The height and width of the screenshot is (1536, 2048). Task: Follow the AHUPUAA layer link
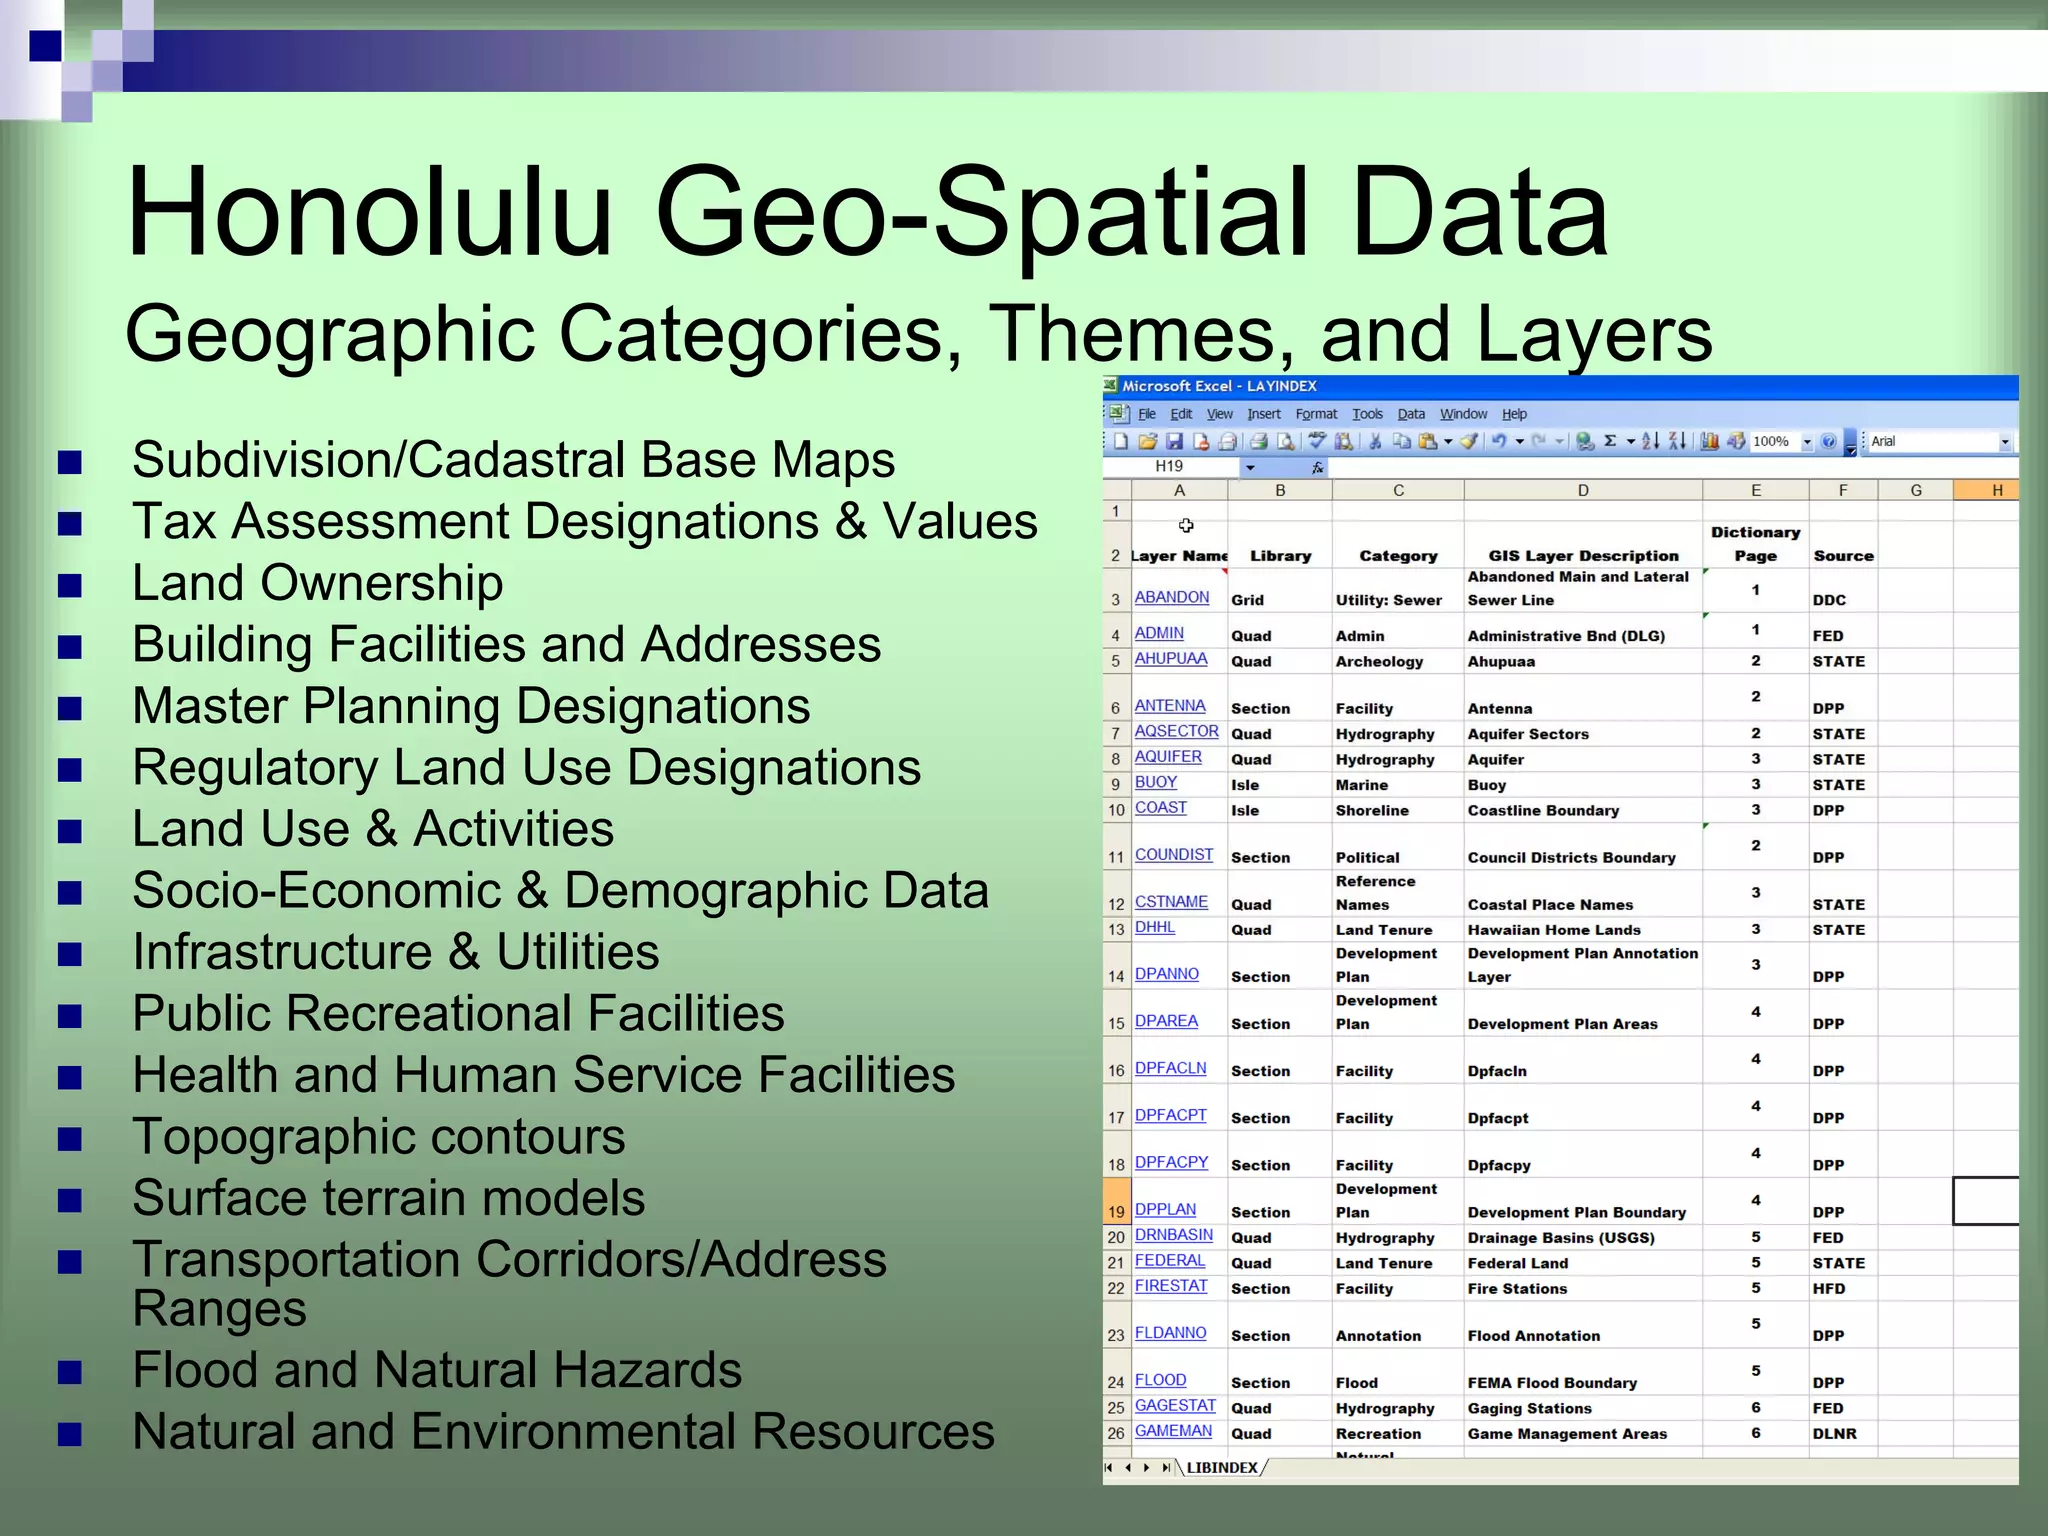1170,659
